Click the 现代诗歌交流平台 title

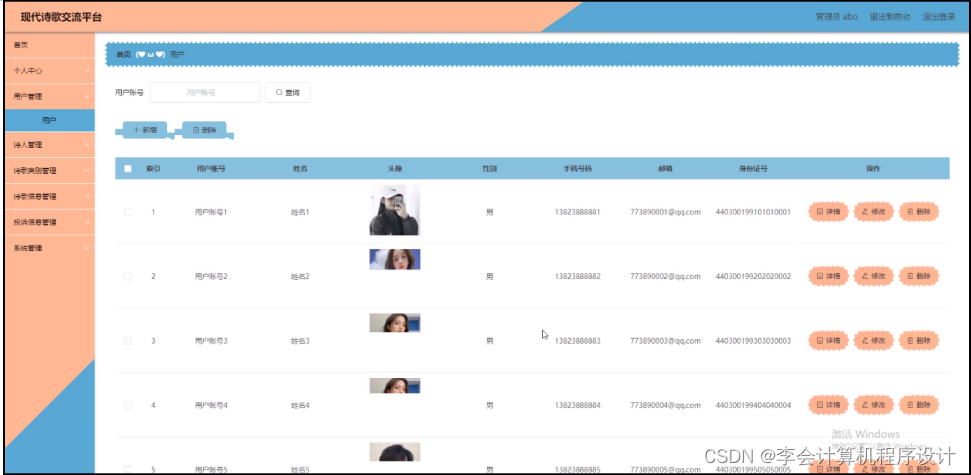(61, 17)
